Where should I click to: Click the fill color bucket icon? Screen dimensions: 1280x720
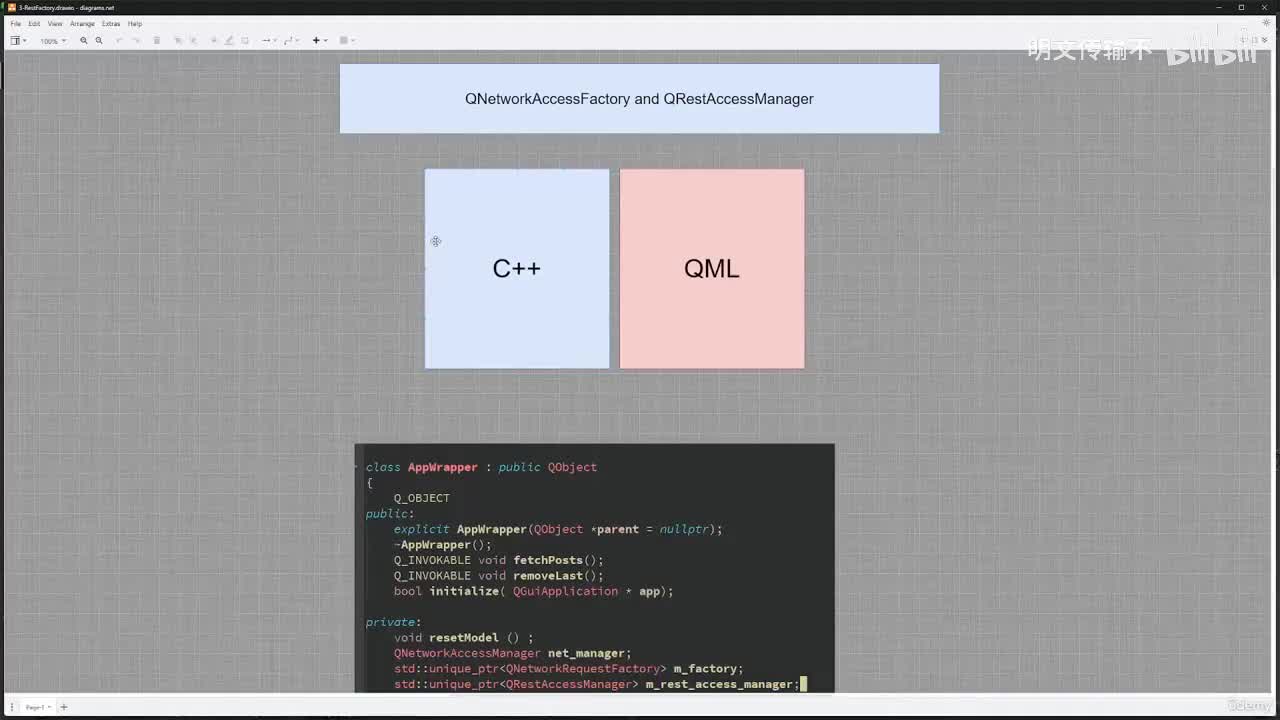pyautogui.click(x=214, y=41)
